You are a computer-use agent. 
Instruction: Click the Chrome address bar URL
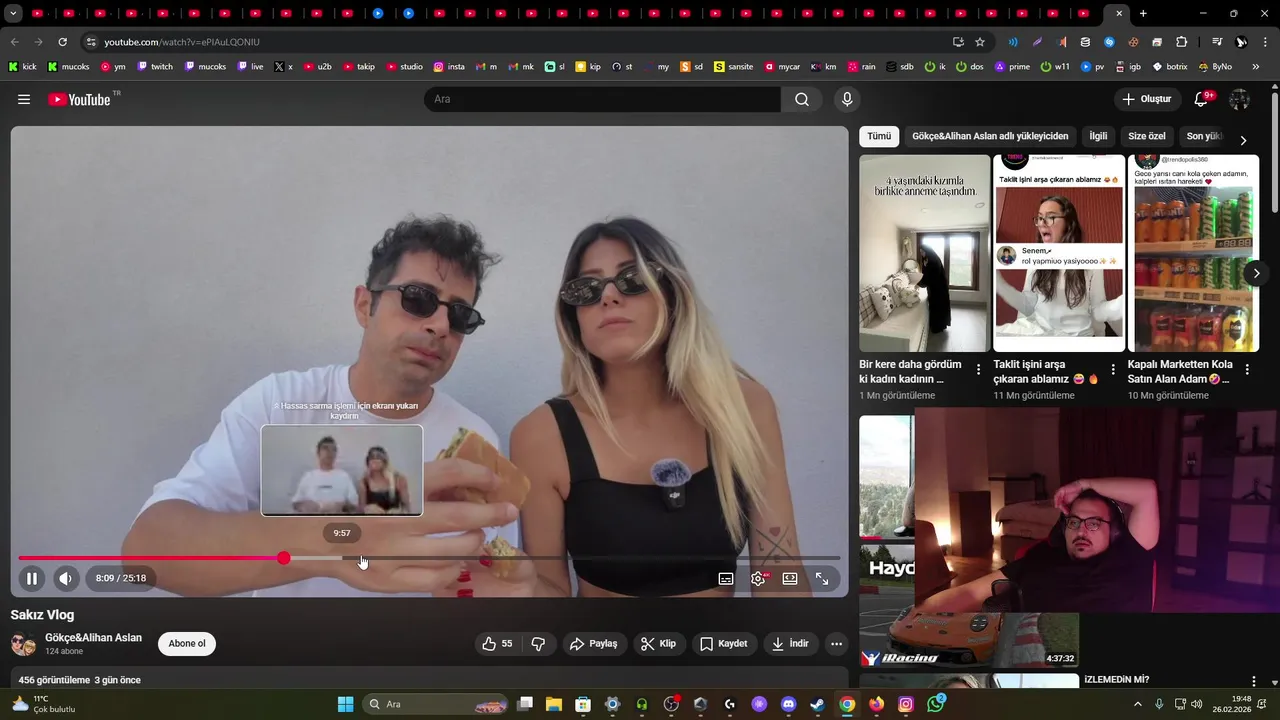click(x=182, y=42)
